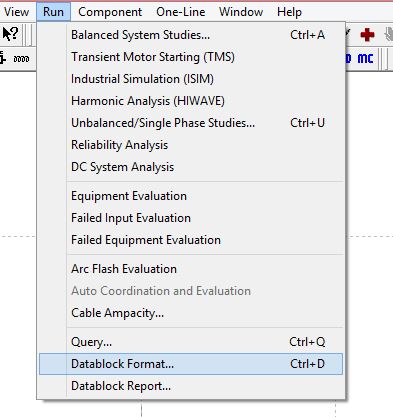Screen dimensions: 393x417
Task: Open Unbalanced/Single Phase Studies
Action: [x=191, y=123]
